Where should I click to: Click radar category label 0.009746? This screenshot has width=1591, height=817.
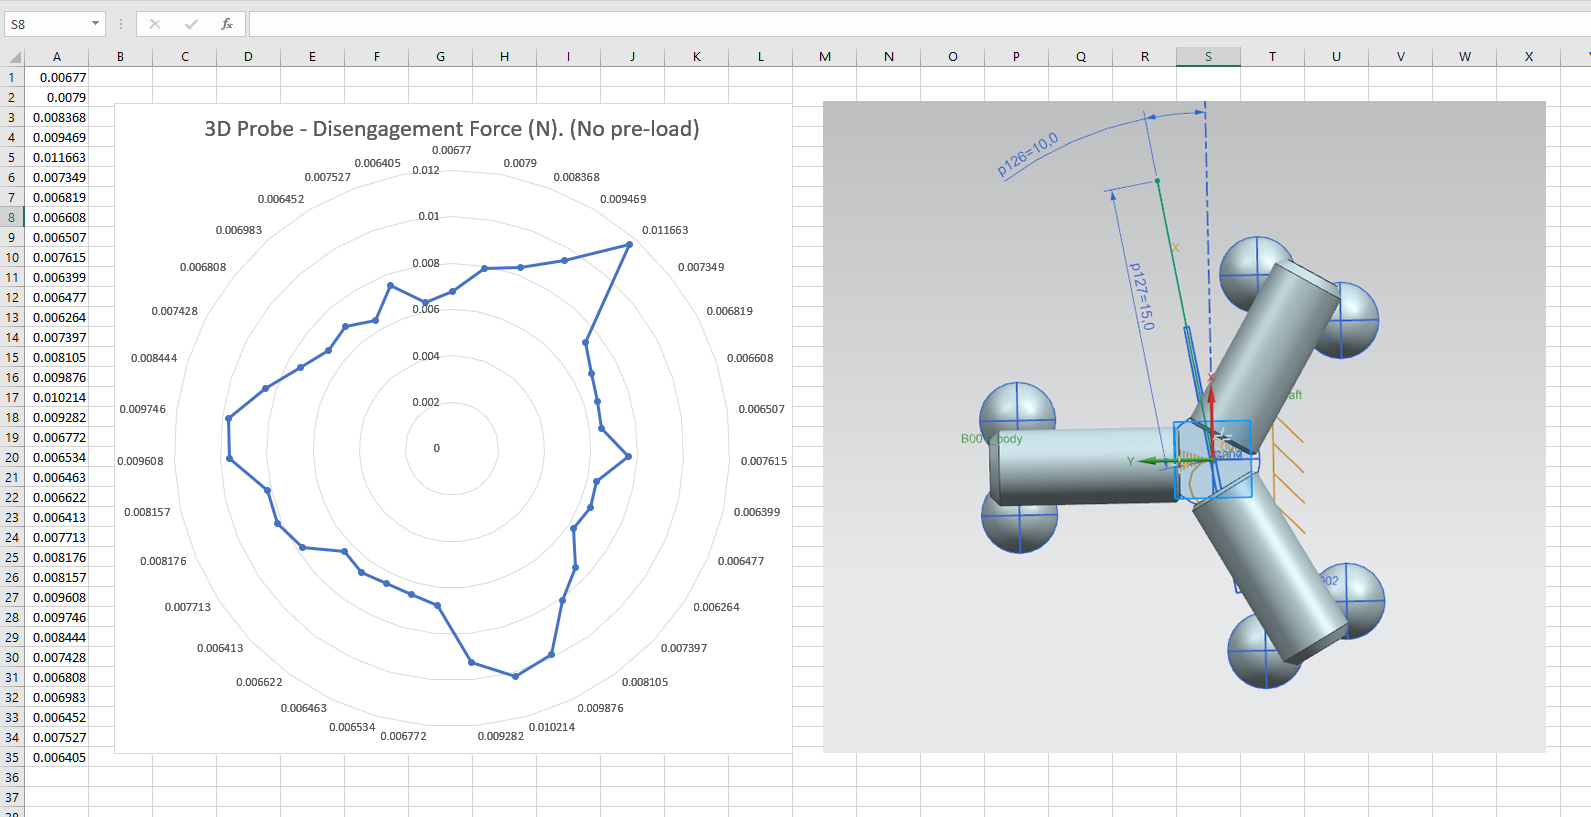click(x=143, y=409)
